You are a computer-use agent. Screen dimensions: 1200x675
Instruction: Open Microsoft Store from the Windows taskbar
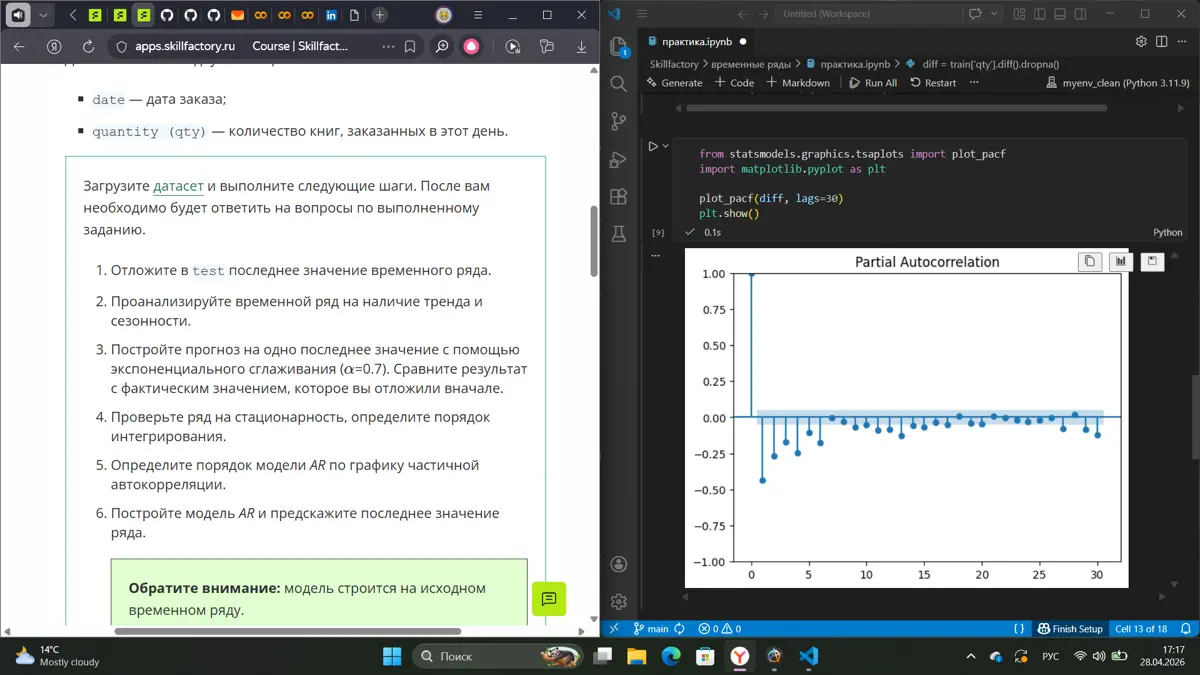705,656
